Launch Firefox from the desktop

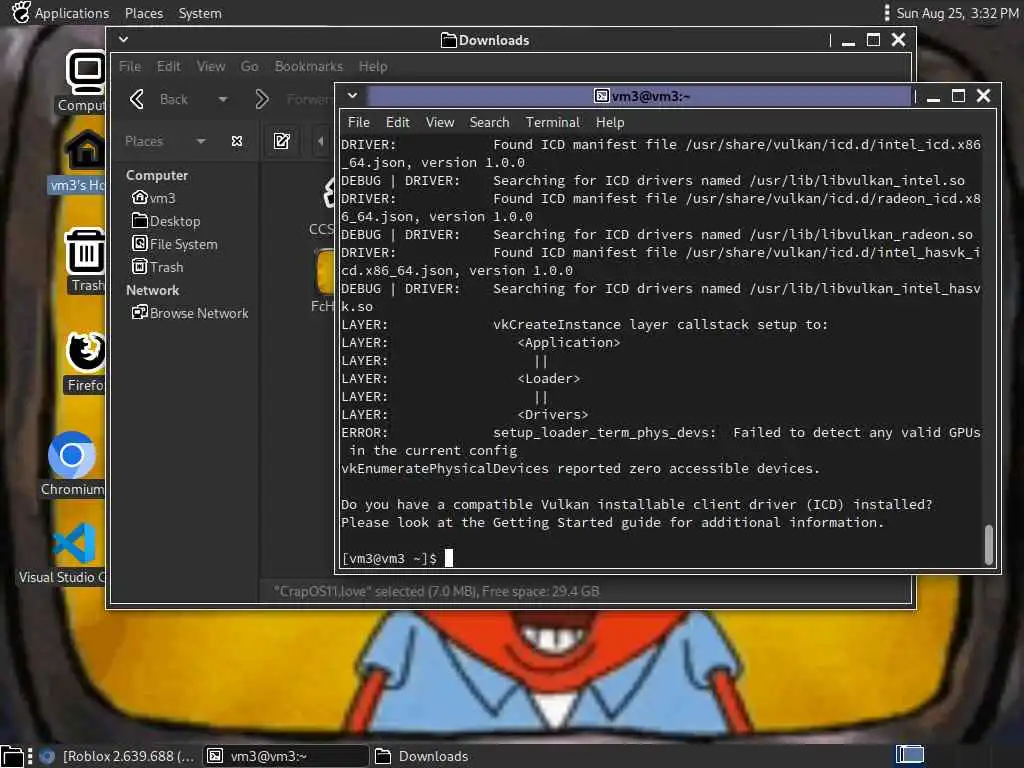(86, 362)
